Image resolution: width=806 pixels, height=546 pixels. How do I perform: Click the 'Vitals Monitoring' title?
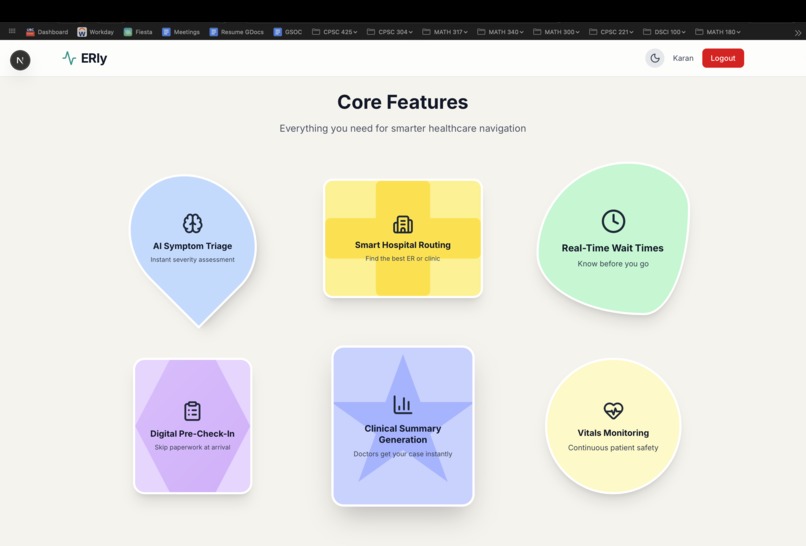(x=613, y=433)
